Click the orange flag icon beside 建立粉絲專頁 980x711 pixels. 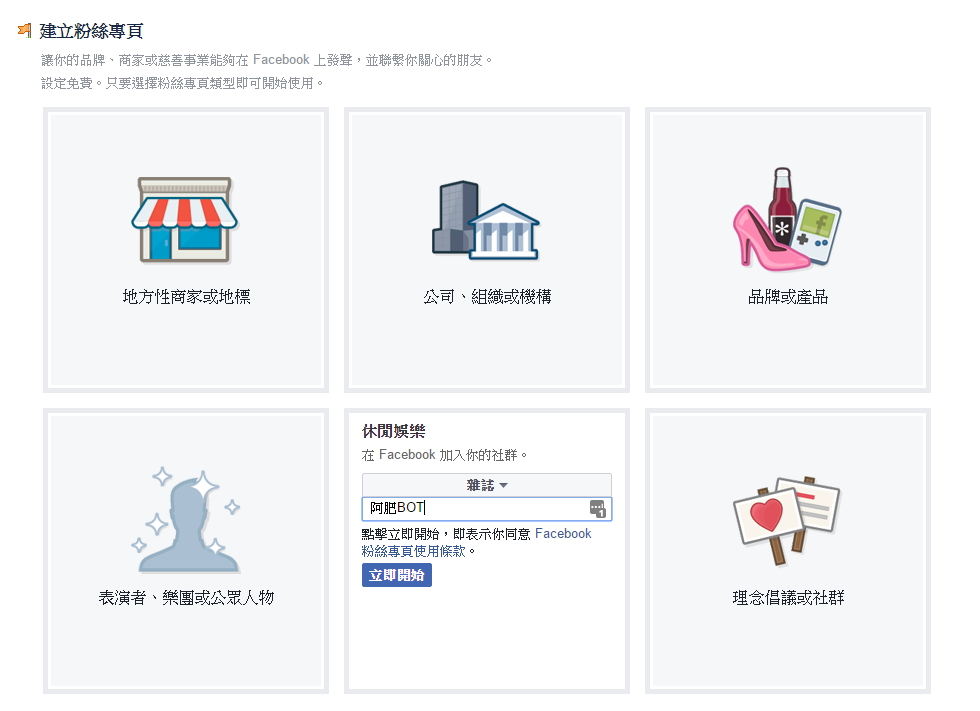coord(24,30)
